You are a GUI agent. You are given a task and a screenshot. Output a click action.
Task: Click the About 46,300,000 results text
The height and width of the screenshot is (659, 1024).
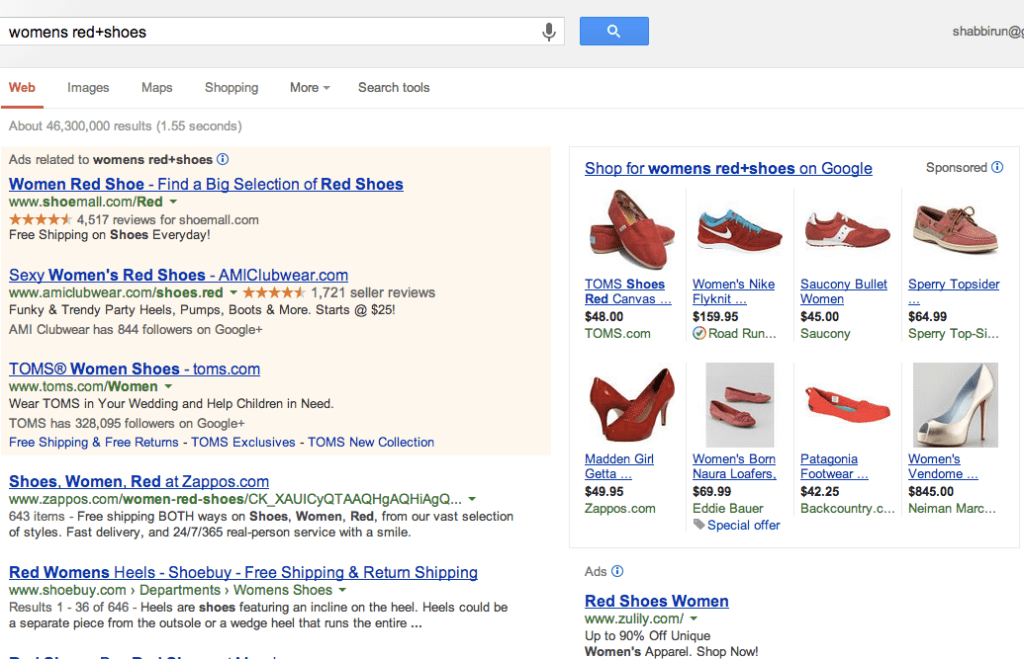[125, 125]
